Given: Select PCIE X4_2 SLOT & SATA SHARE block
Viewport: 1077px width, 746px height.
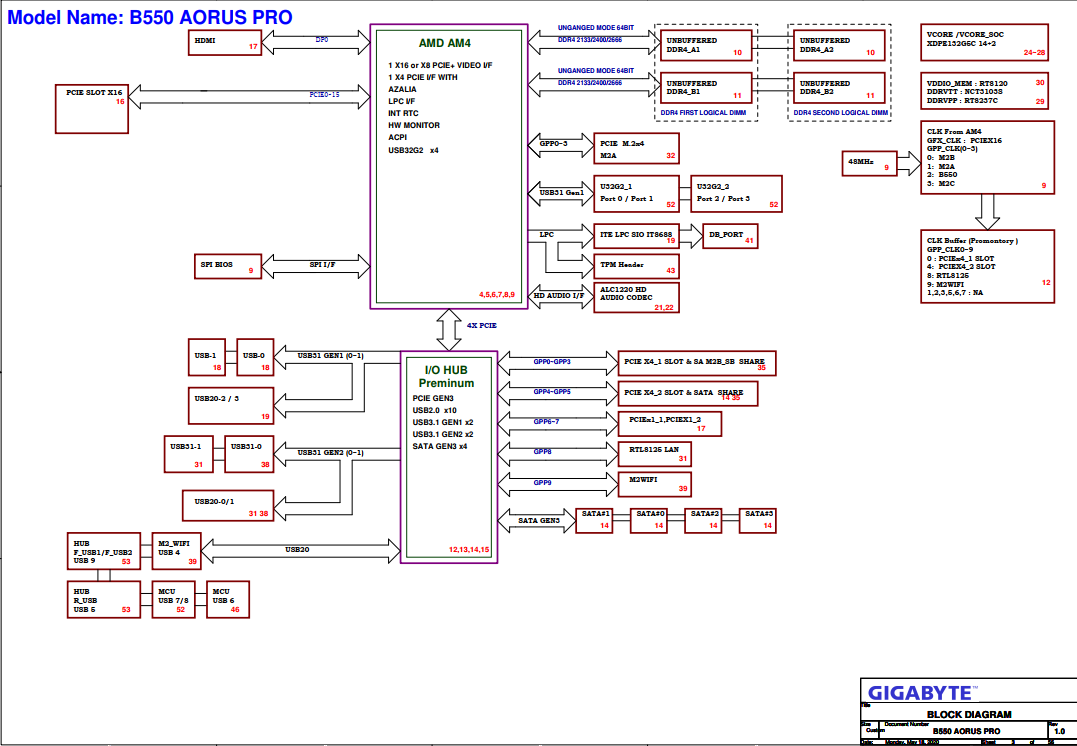Looking at the screenshot, I should (688, 394).
